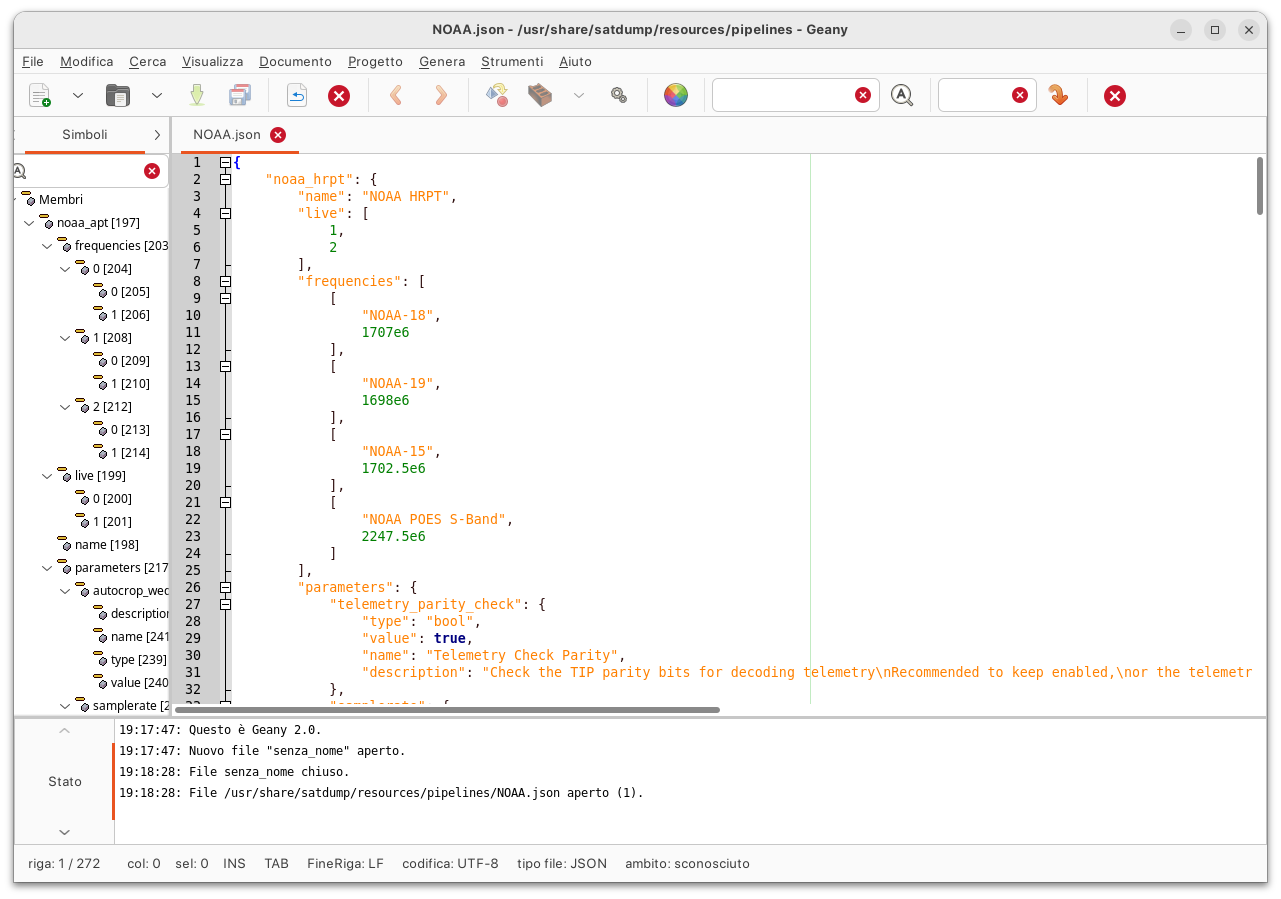Screen dimensions: 1281x899
Task: Navigate forward with the right arrow icon
Action: pos(440,96)
